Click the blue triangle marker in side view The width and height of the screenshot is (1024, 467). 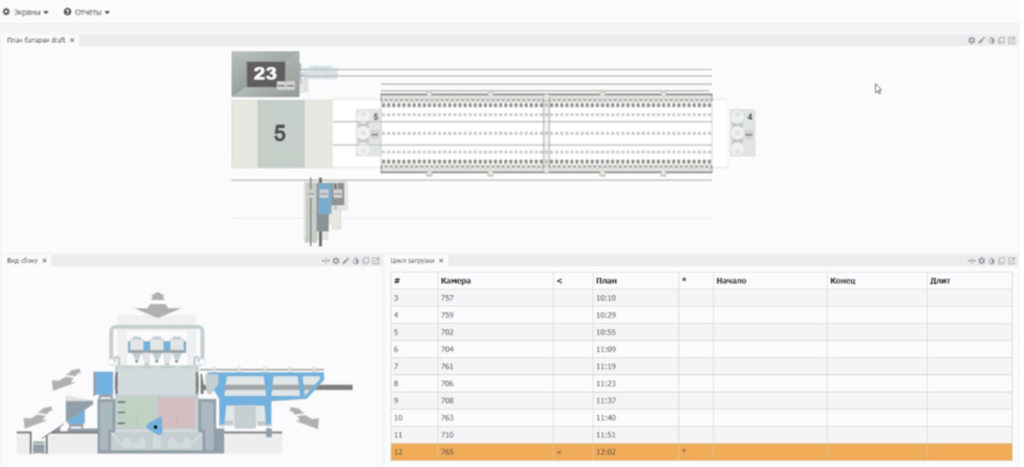pos(154,427)
